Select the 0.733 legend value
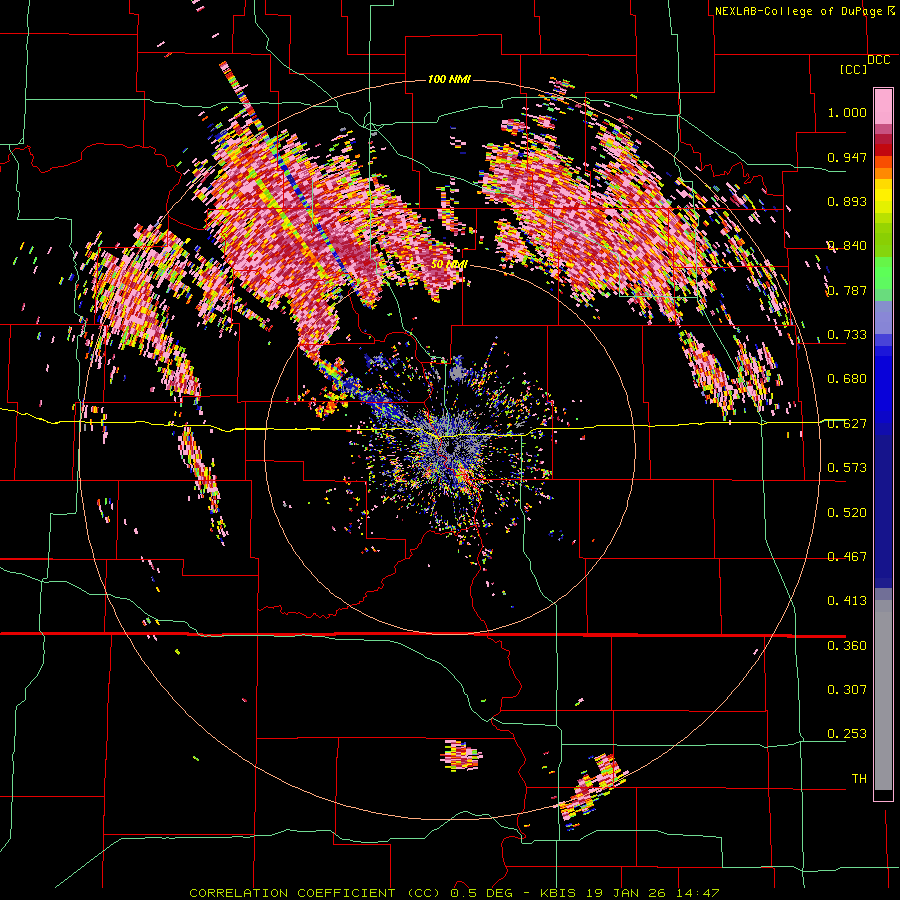This screenshot has height=900, width=900. [x=847, y=335]
